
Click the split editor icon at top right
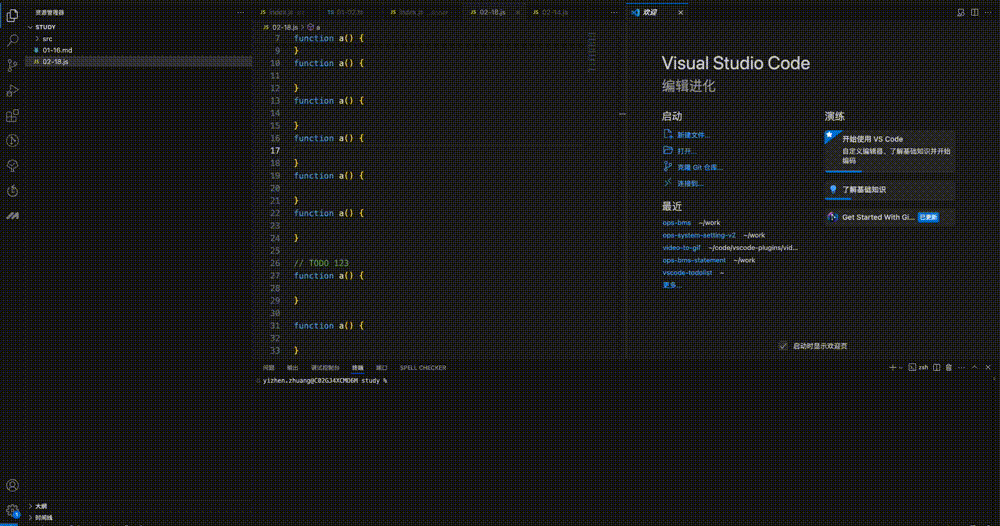pyautogui.click(x=974, y=12)
